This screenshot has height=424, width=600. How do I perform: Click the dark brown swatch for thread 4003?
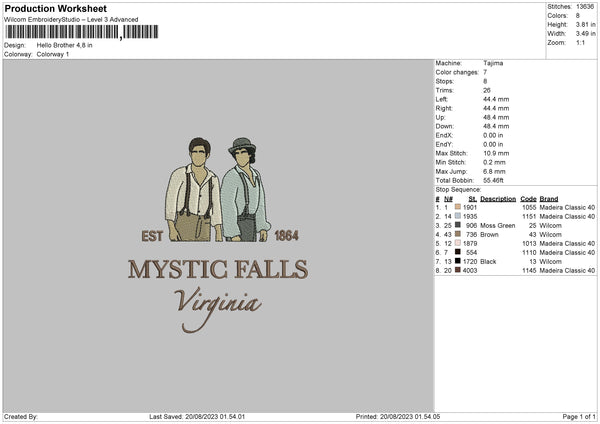click(x=458, y=270)
